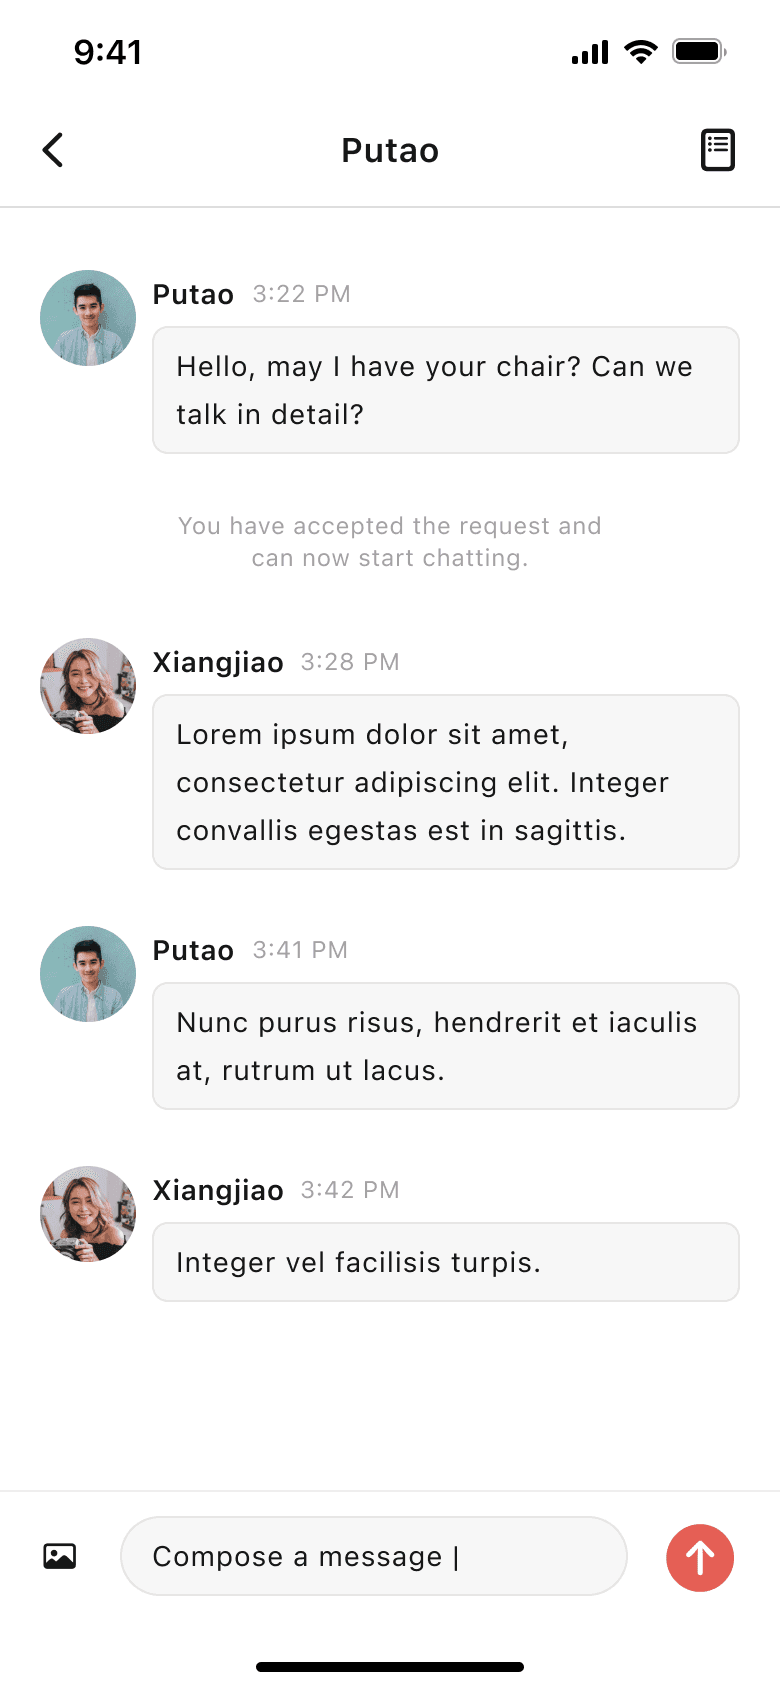Open Putao's avatar on 3:41 PM message
The width and height of the screenshot is (780, 1688).
point(88,974)
